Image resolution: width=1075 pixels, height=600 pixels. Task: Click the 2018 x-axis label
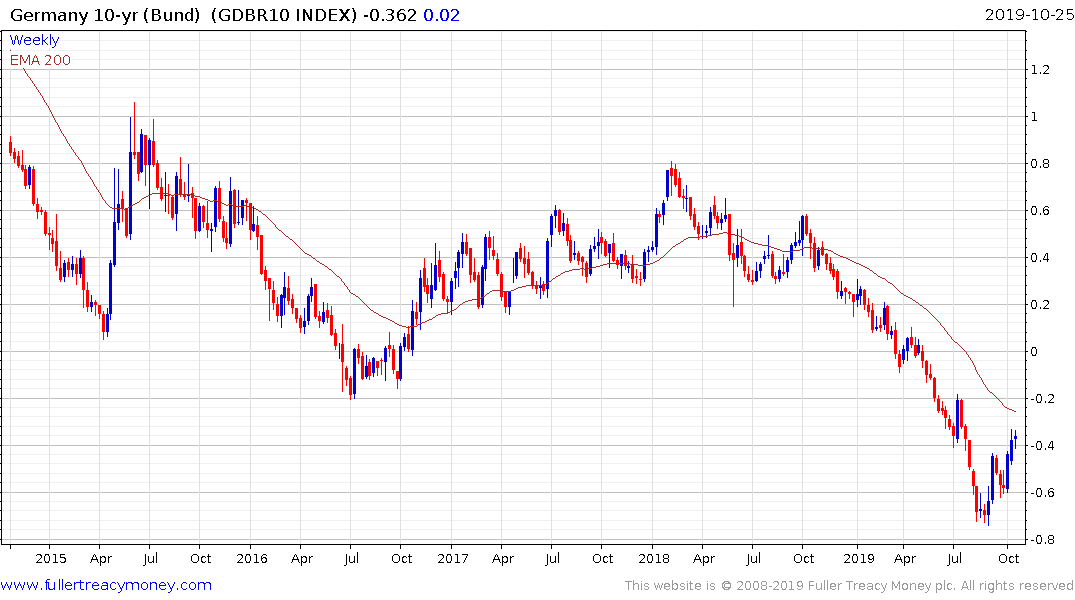point(654,558)
